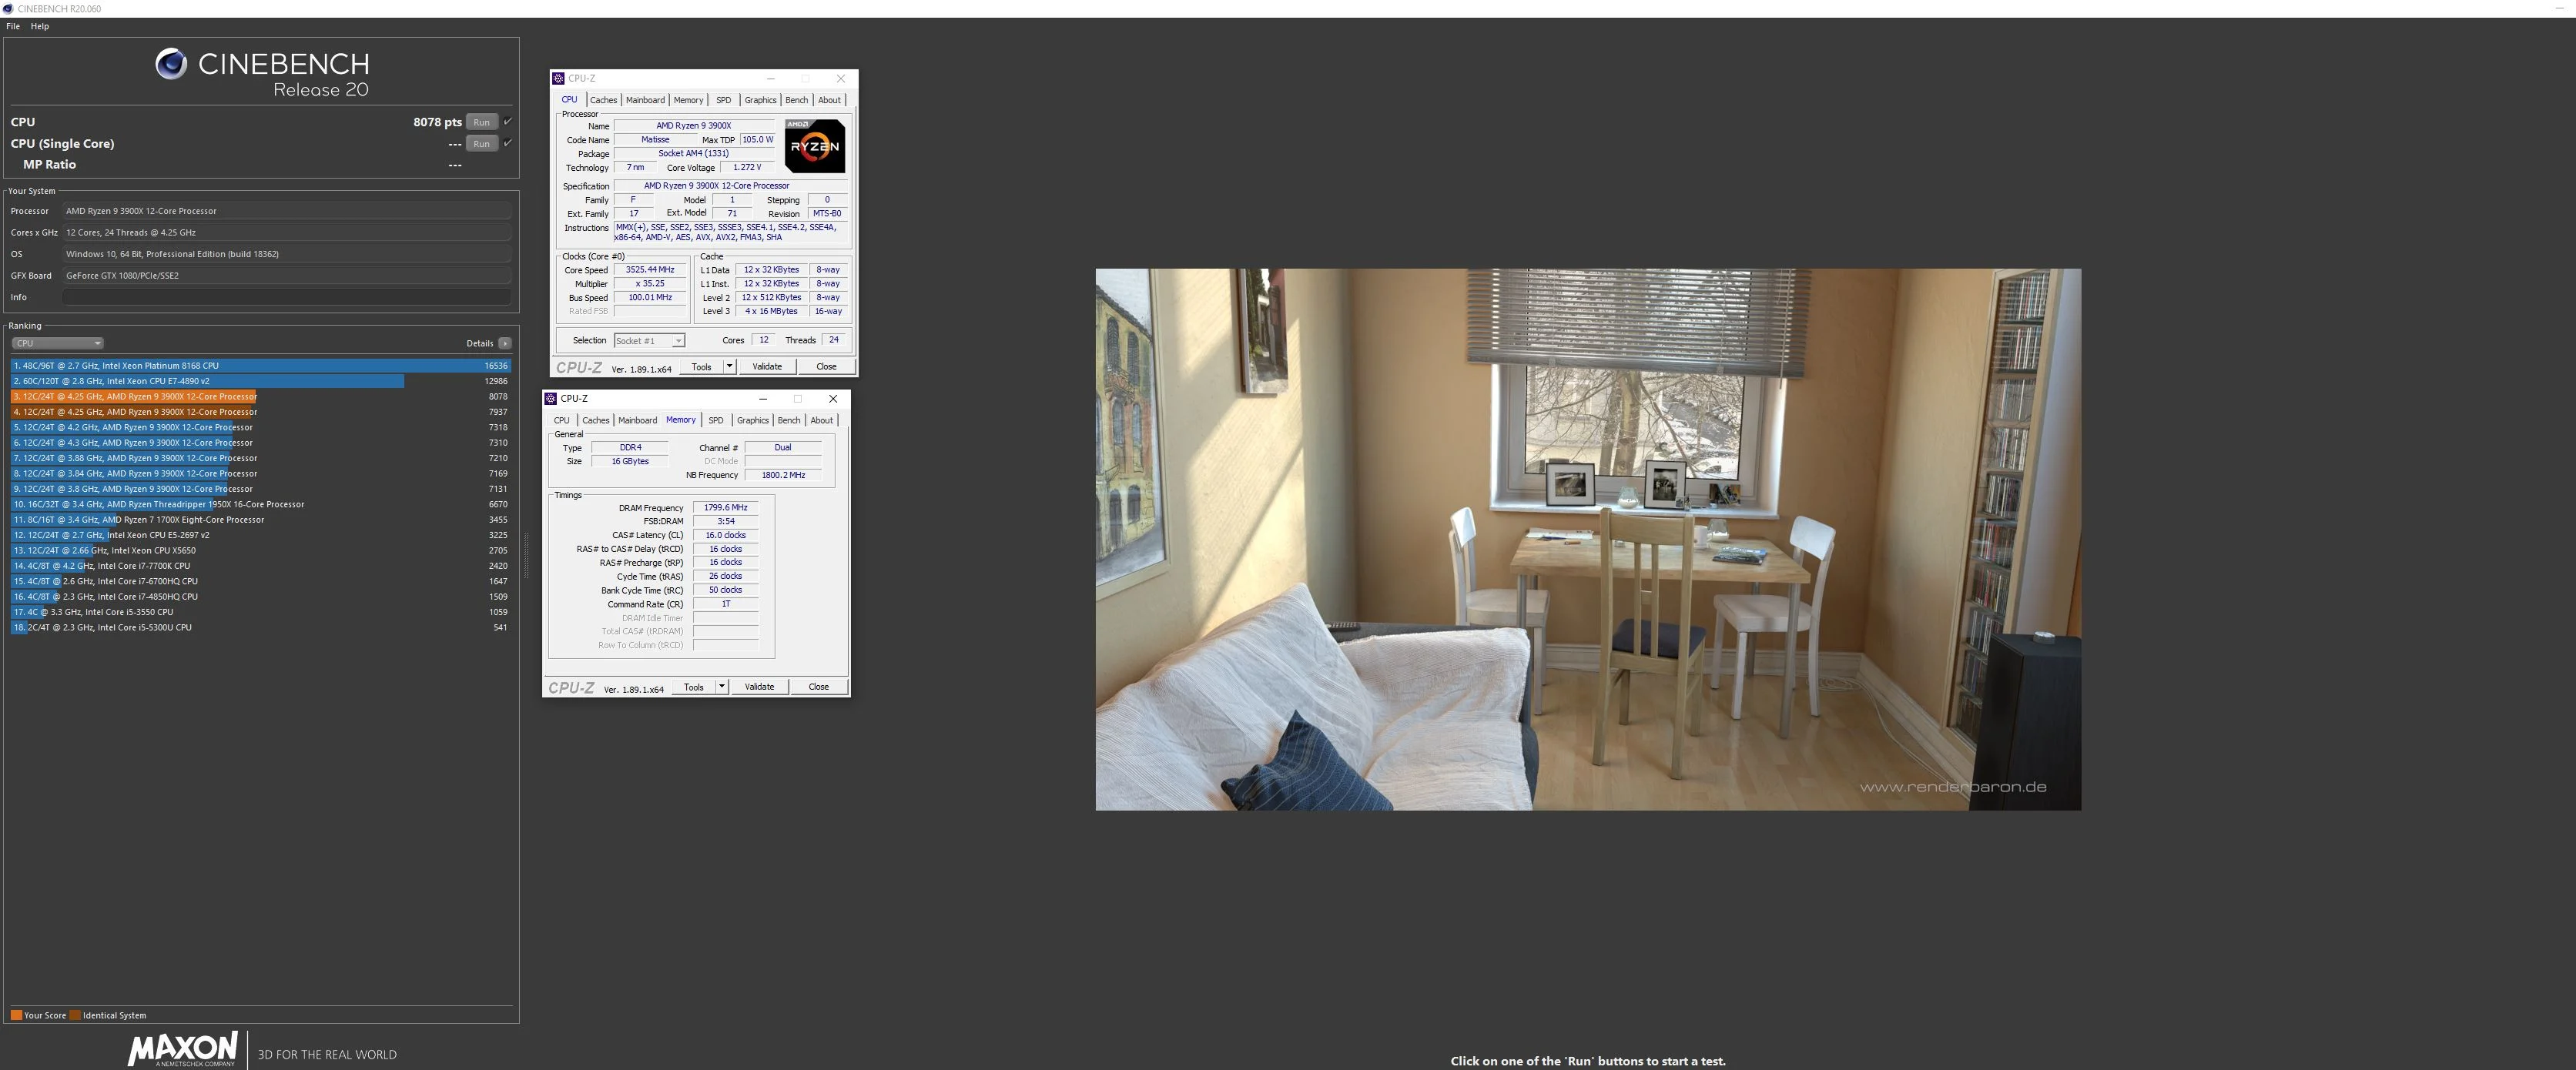Open SPD tab in lower CPU-Z window
This screenshot has height=1070, width=2576.
(x=716, y=420)
